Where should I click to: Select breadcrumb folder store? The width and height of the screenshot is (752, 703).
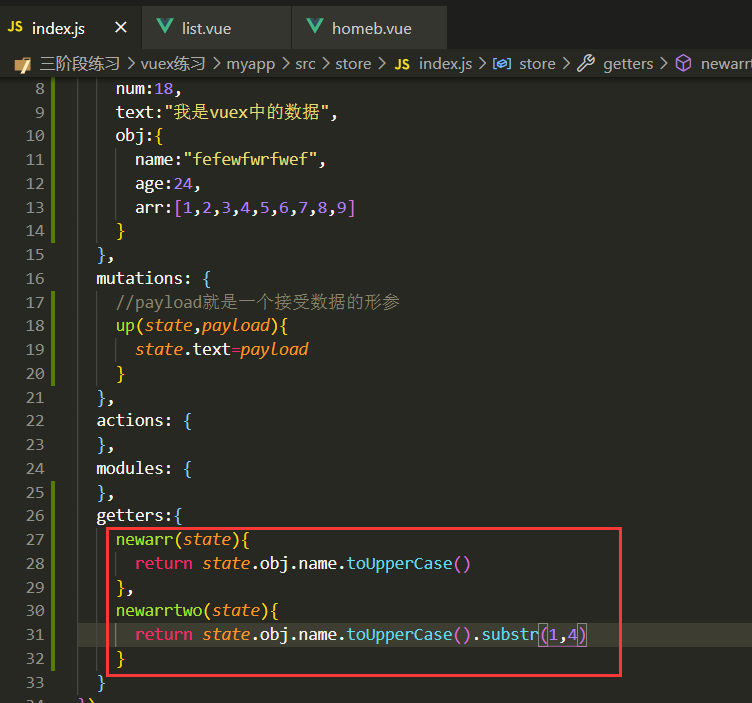click(x=353, y=63)
